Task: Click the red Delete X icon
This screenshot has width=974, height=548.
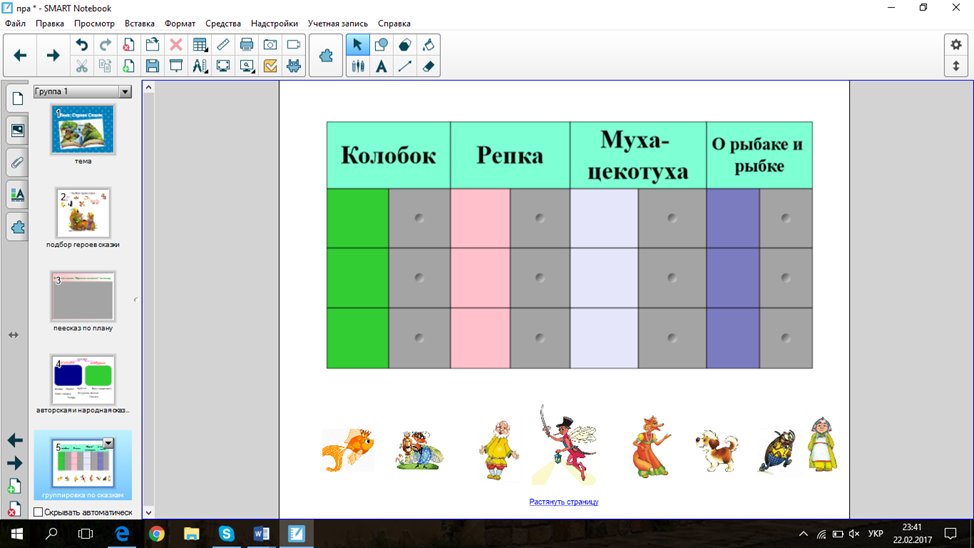Action: click(x=176, y=45)
